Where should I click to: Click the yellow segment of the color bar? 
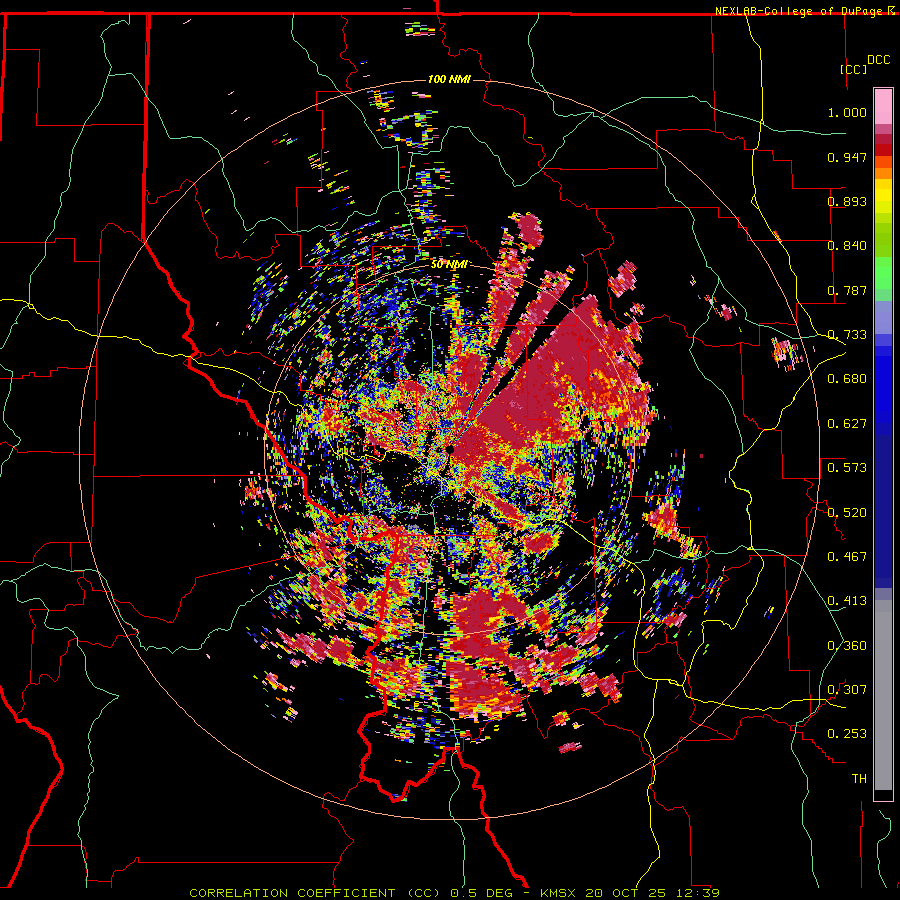click(x=883, y=196)
